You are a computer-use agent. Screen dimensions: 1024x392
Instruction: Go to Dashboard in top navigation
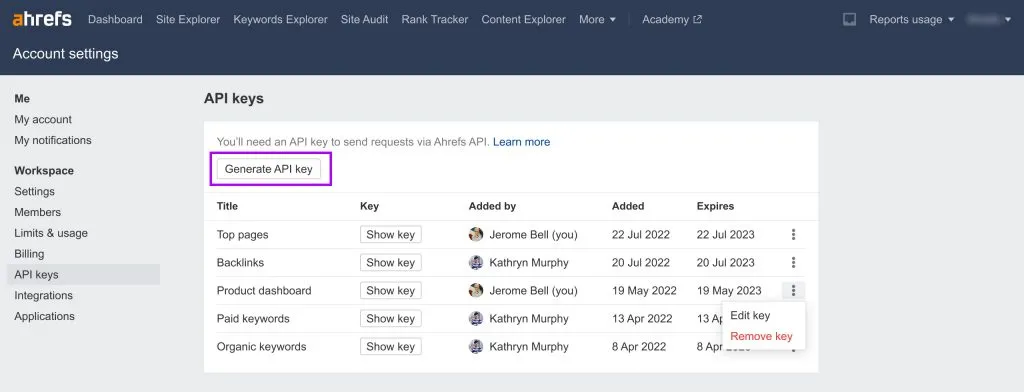(x=115, y=20)
